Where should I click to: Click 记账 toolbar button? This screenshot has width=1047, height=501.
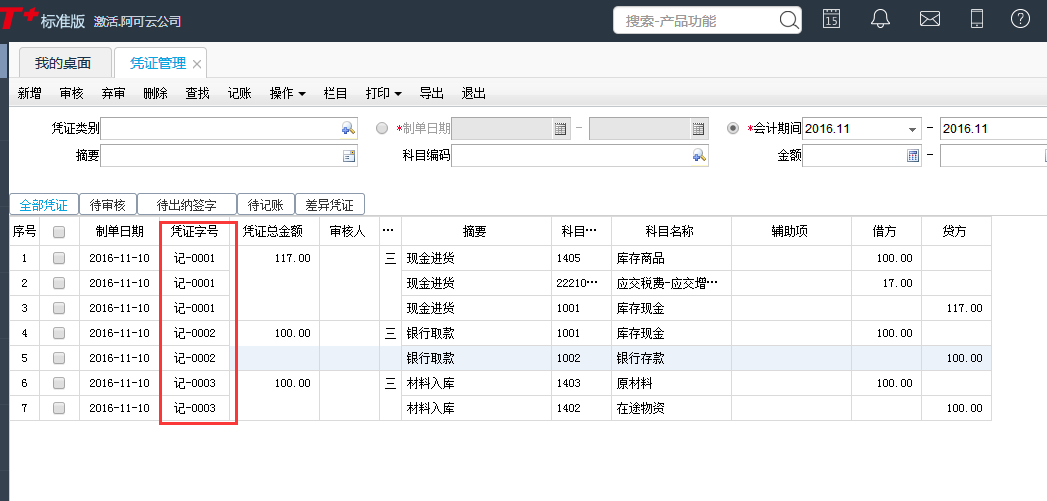click(x=240, y=94)
